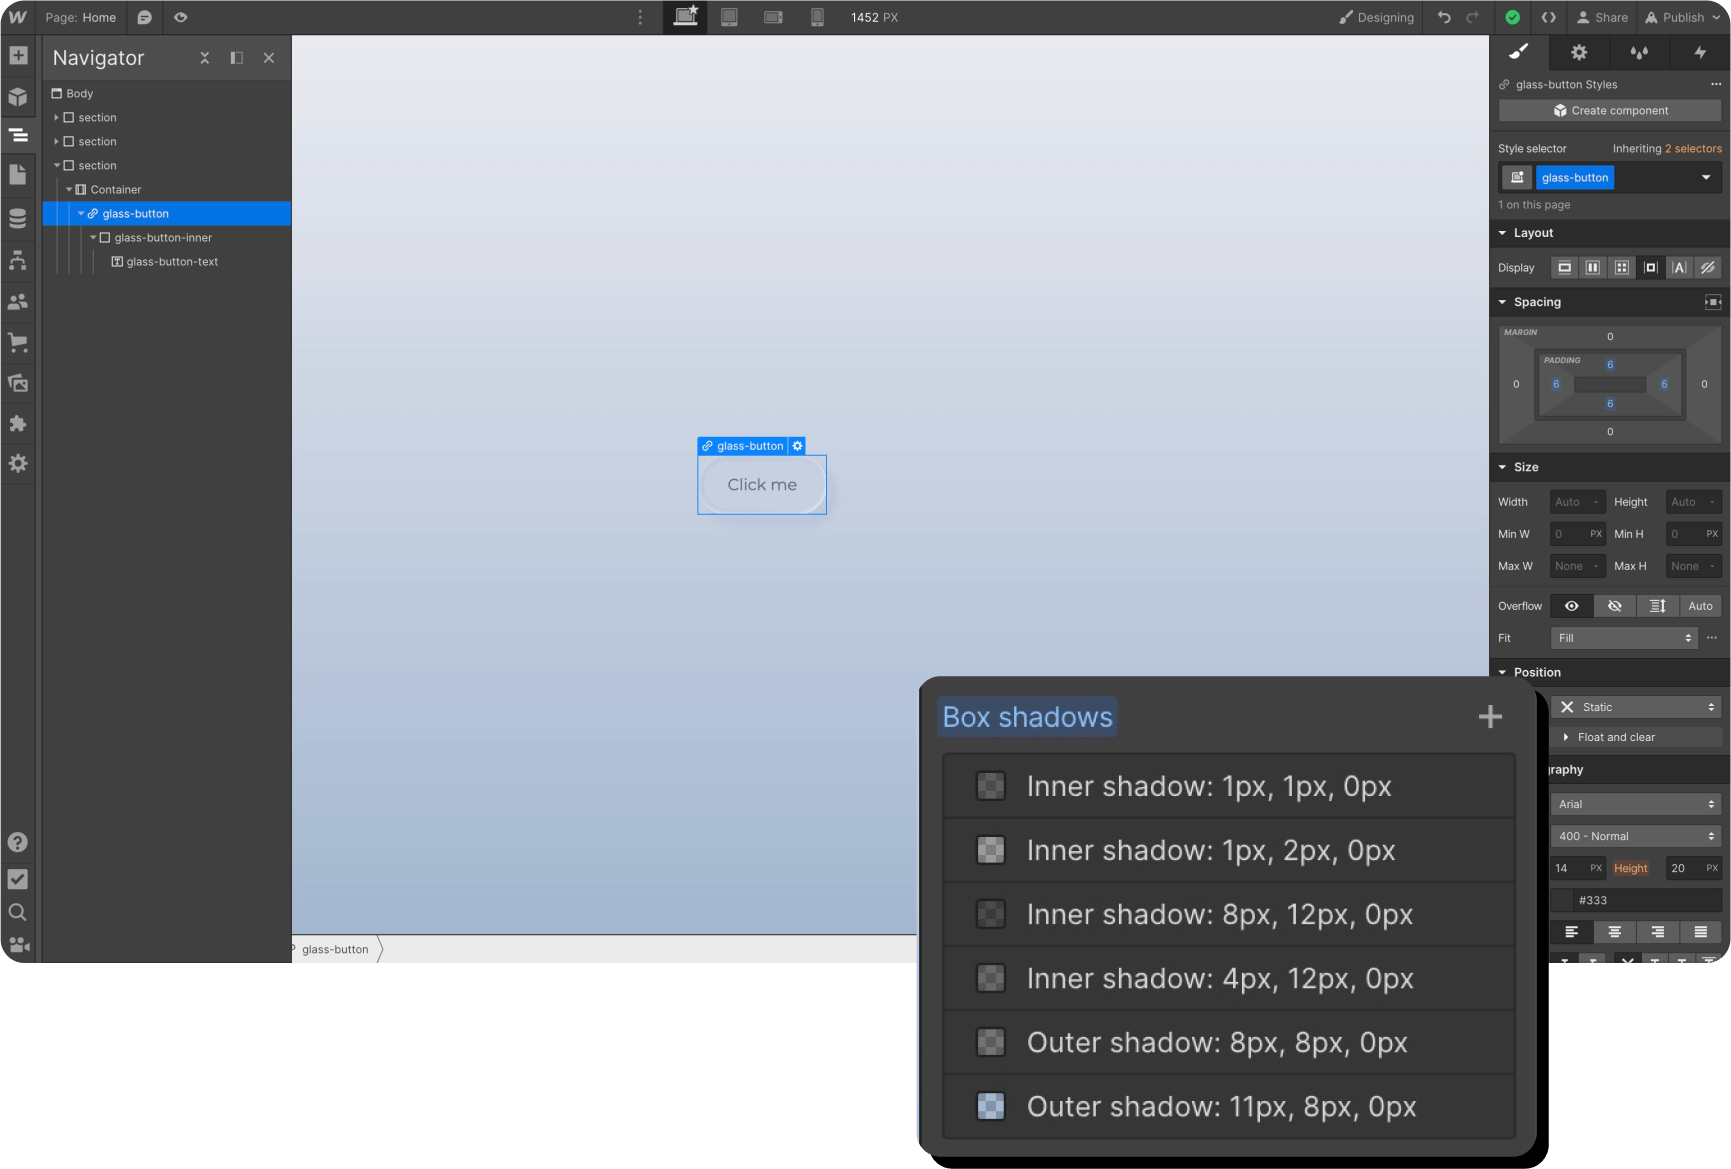Click the Publish button

point(1678,17)
